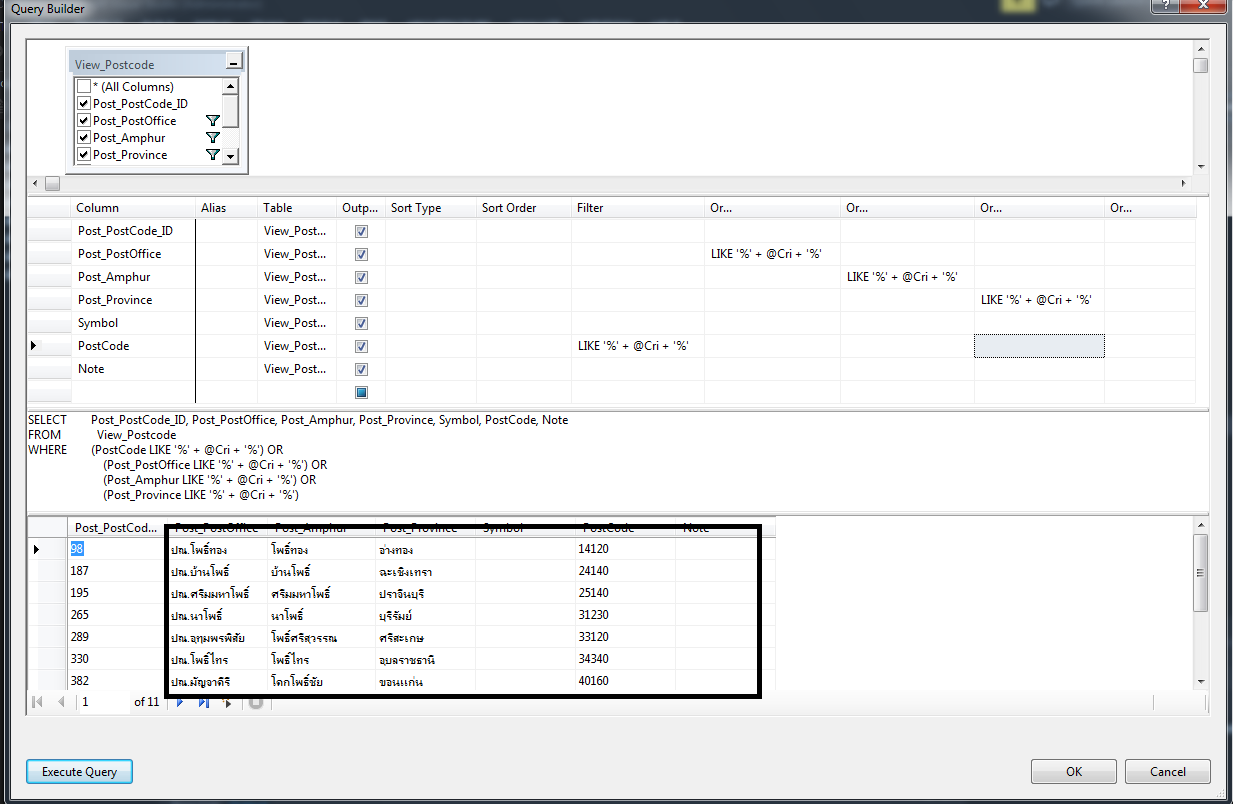
Task: Click the Cancel button
Action: click(1167, 772)
